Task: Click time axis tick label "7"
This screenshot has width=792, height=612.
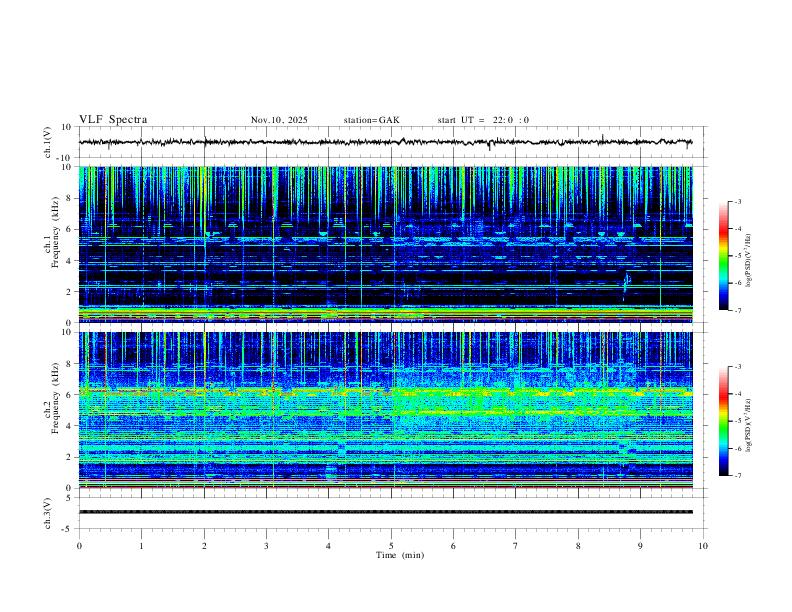Action: pyautogui.click(x=516, y=546)
